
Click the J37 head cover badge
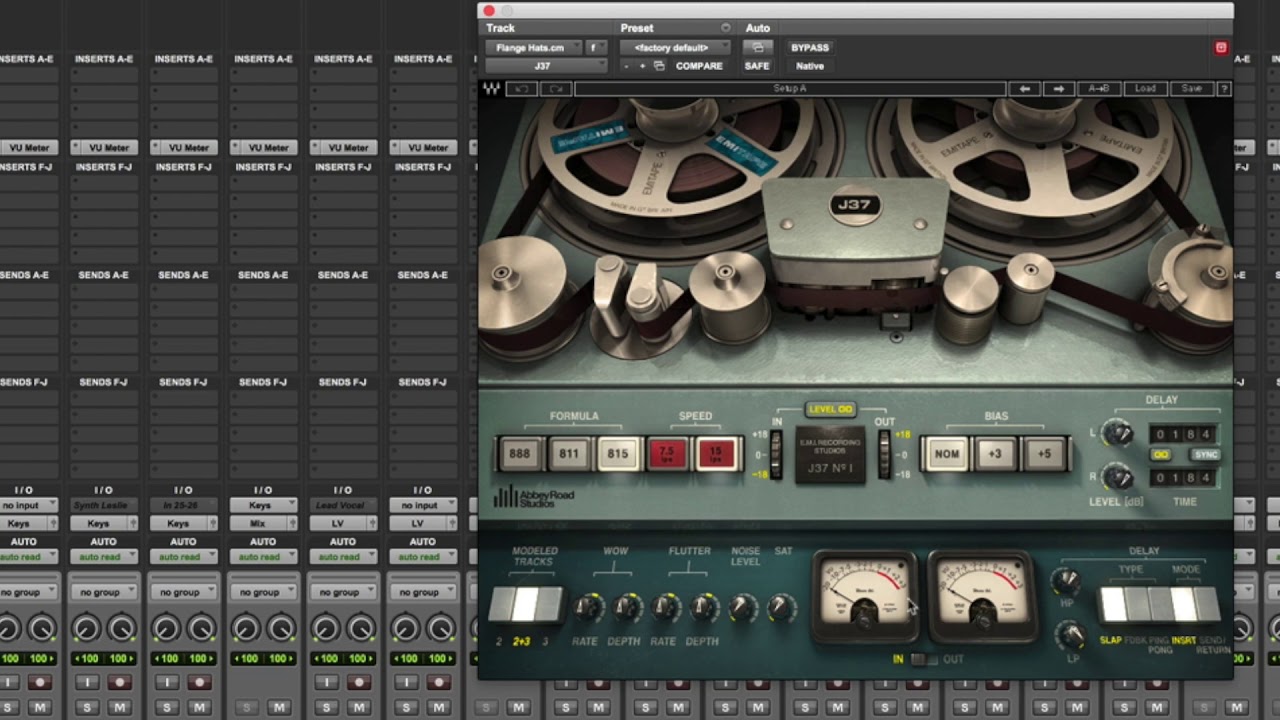(855, 206)
